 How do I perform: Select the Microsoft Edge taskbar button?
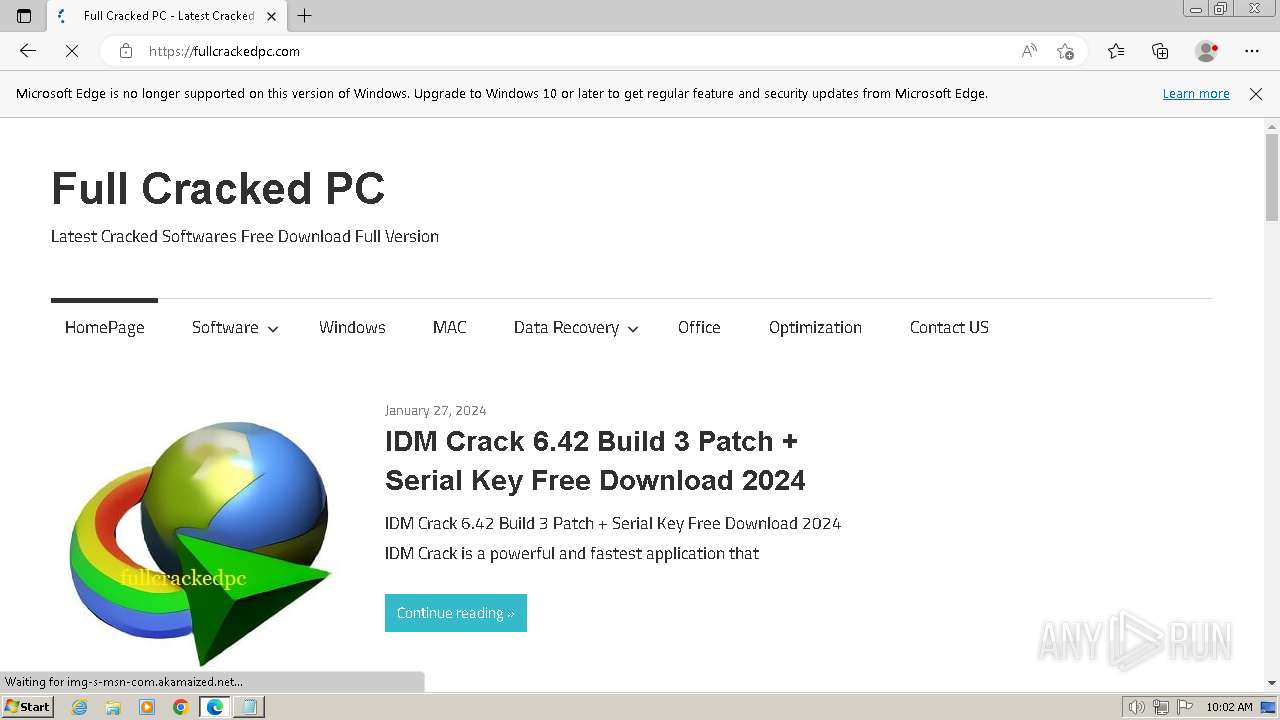[214, 707]
